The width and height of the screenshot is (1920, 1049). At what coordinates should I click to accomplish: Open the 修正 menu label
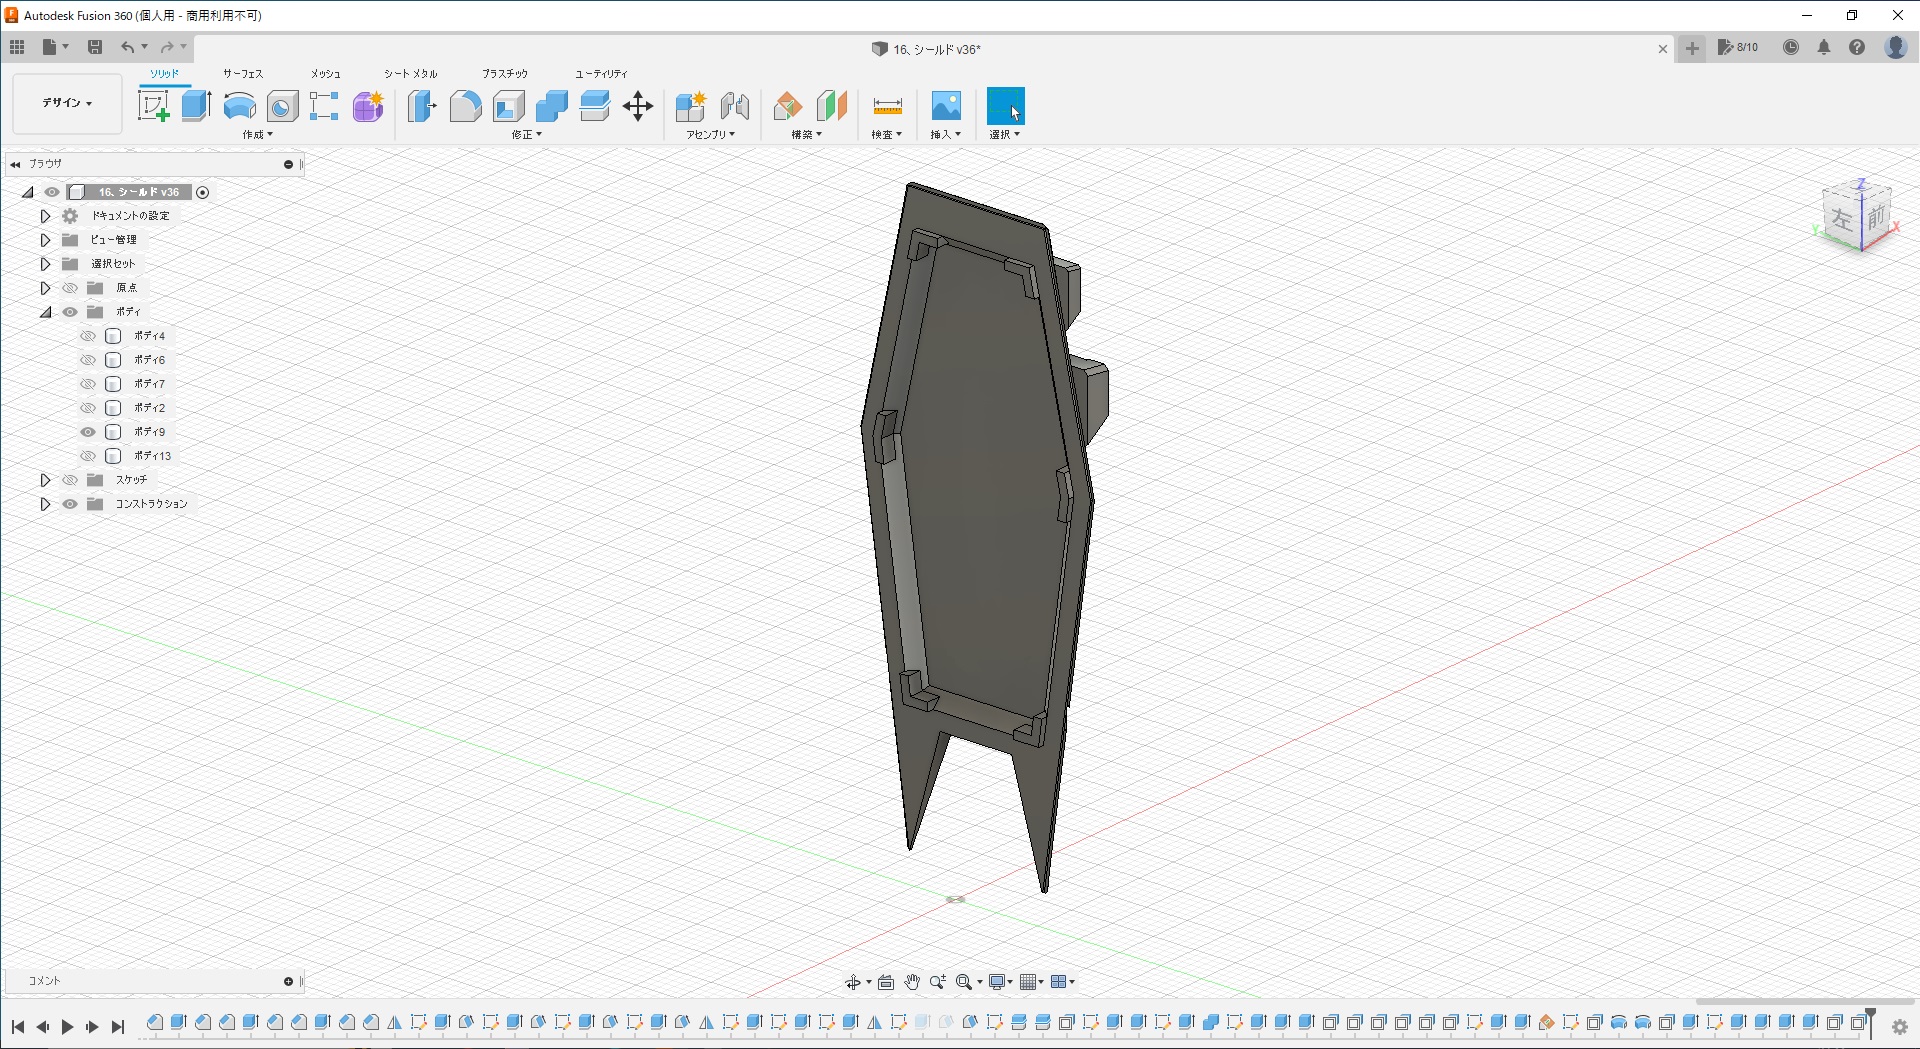pyautogui.click(x=526, y=135)
